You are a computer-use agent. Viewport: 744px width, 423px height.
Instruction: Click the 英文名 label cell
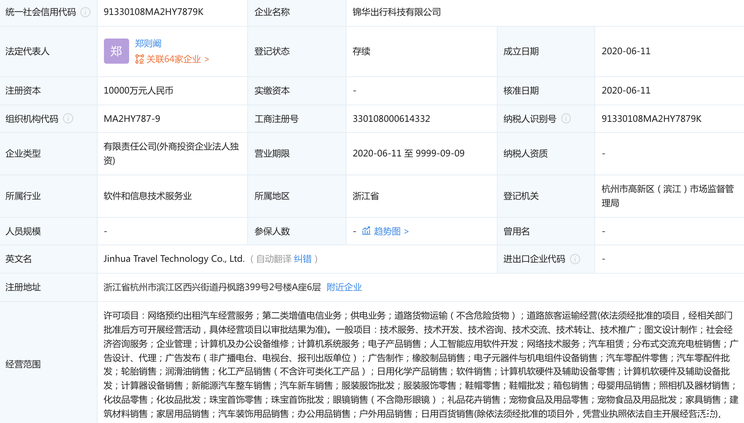(x=48, y=259)
